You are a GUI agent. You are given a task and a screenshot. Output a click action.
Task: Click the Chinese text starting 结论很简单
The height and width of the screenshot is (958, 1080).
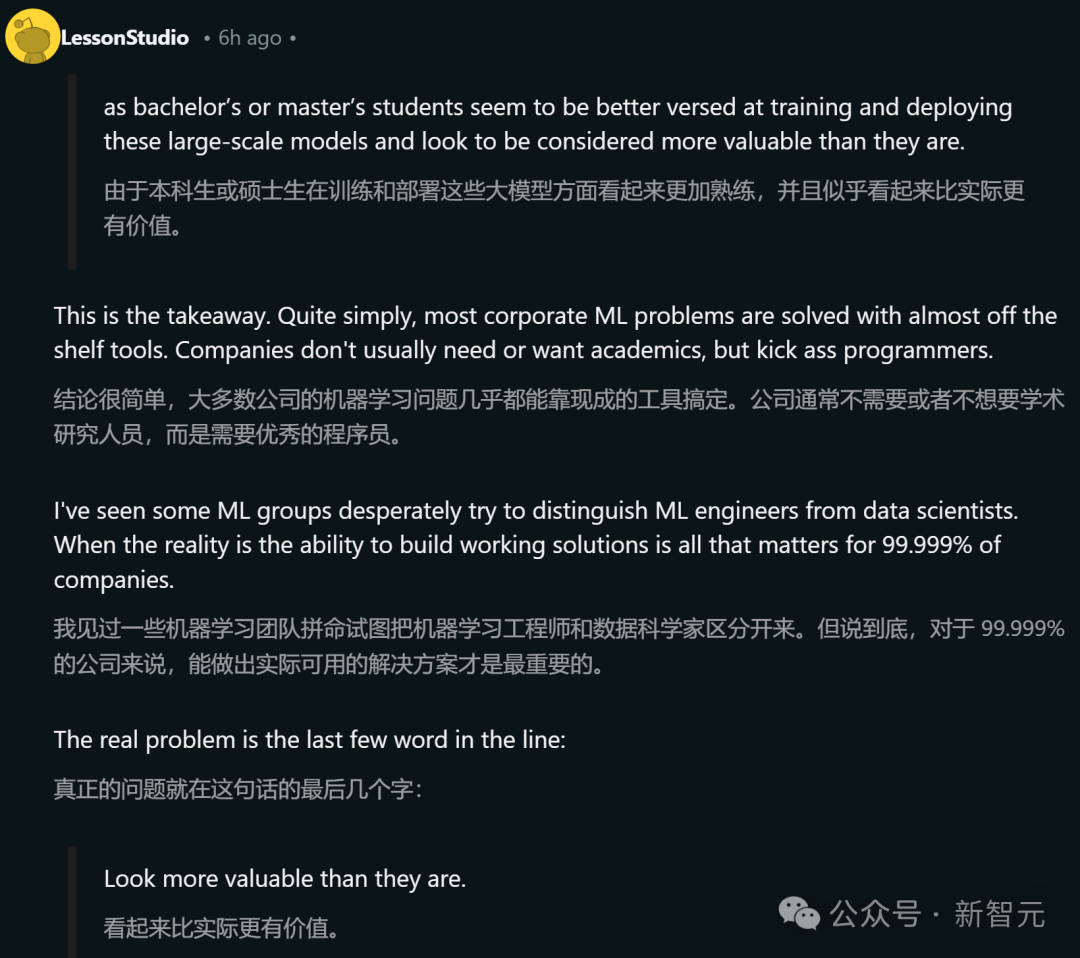point(559,417)
